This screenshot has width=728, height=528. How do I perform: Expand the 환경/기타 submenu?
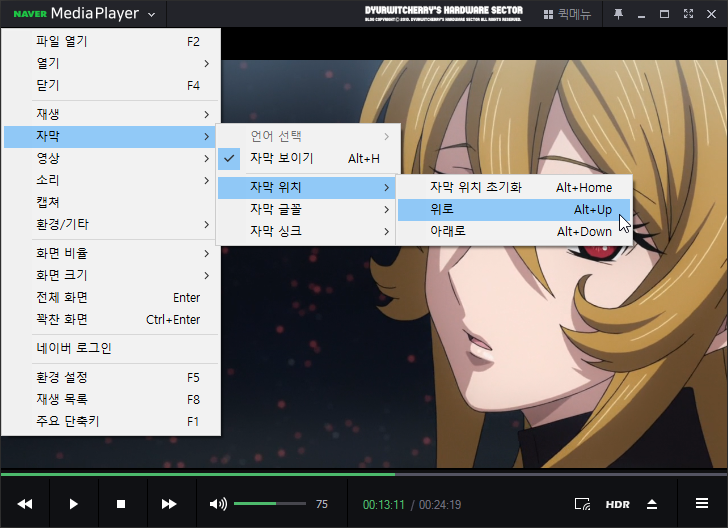tap(111, 224)
